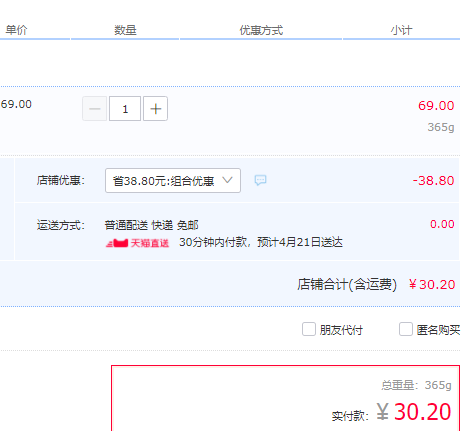The width and height of the screenshot is (469, 431).
Task: Click the minus quantity button
Action: (x=95, y=109)
